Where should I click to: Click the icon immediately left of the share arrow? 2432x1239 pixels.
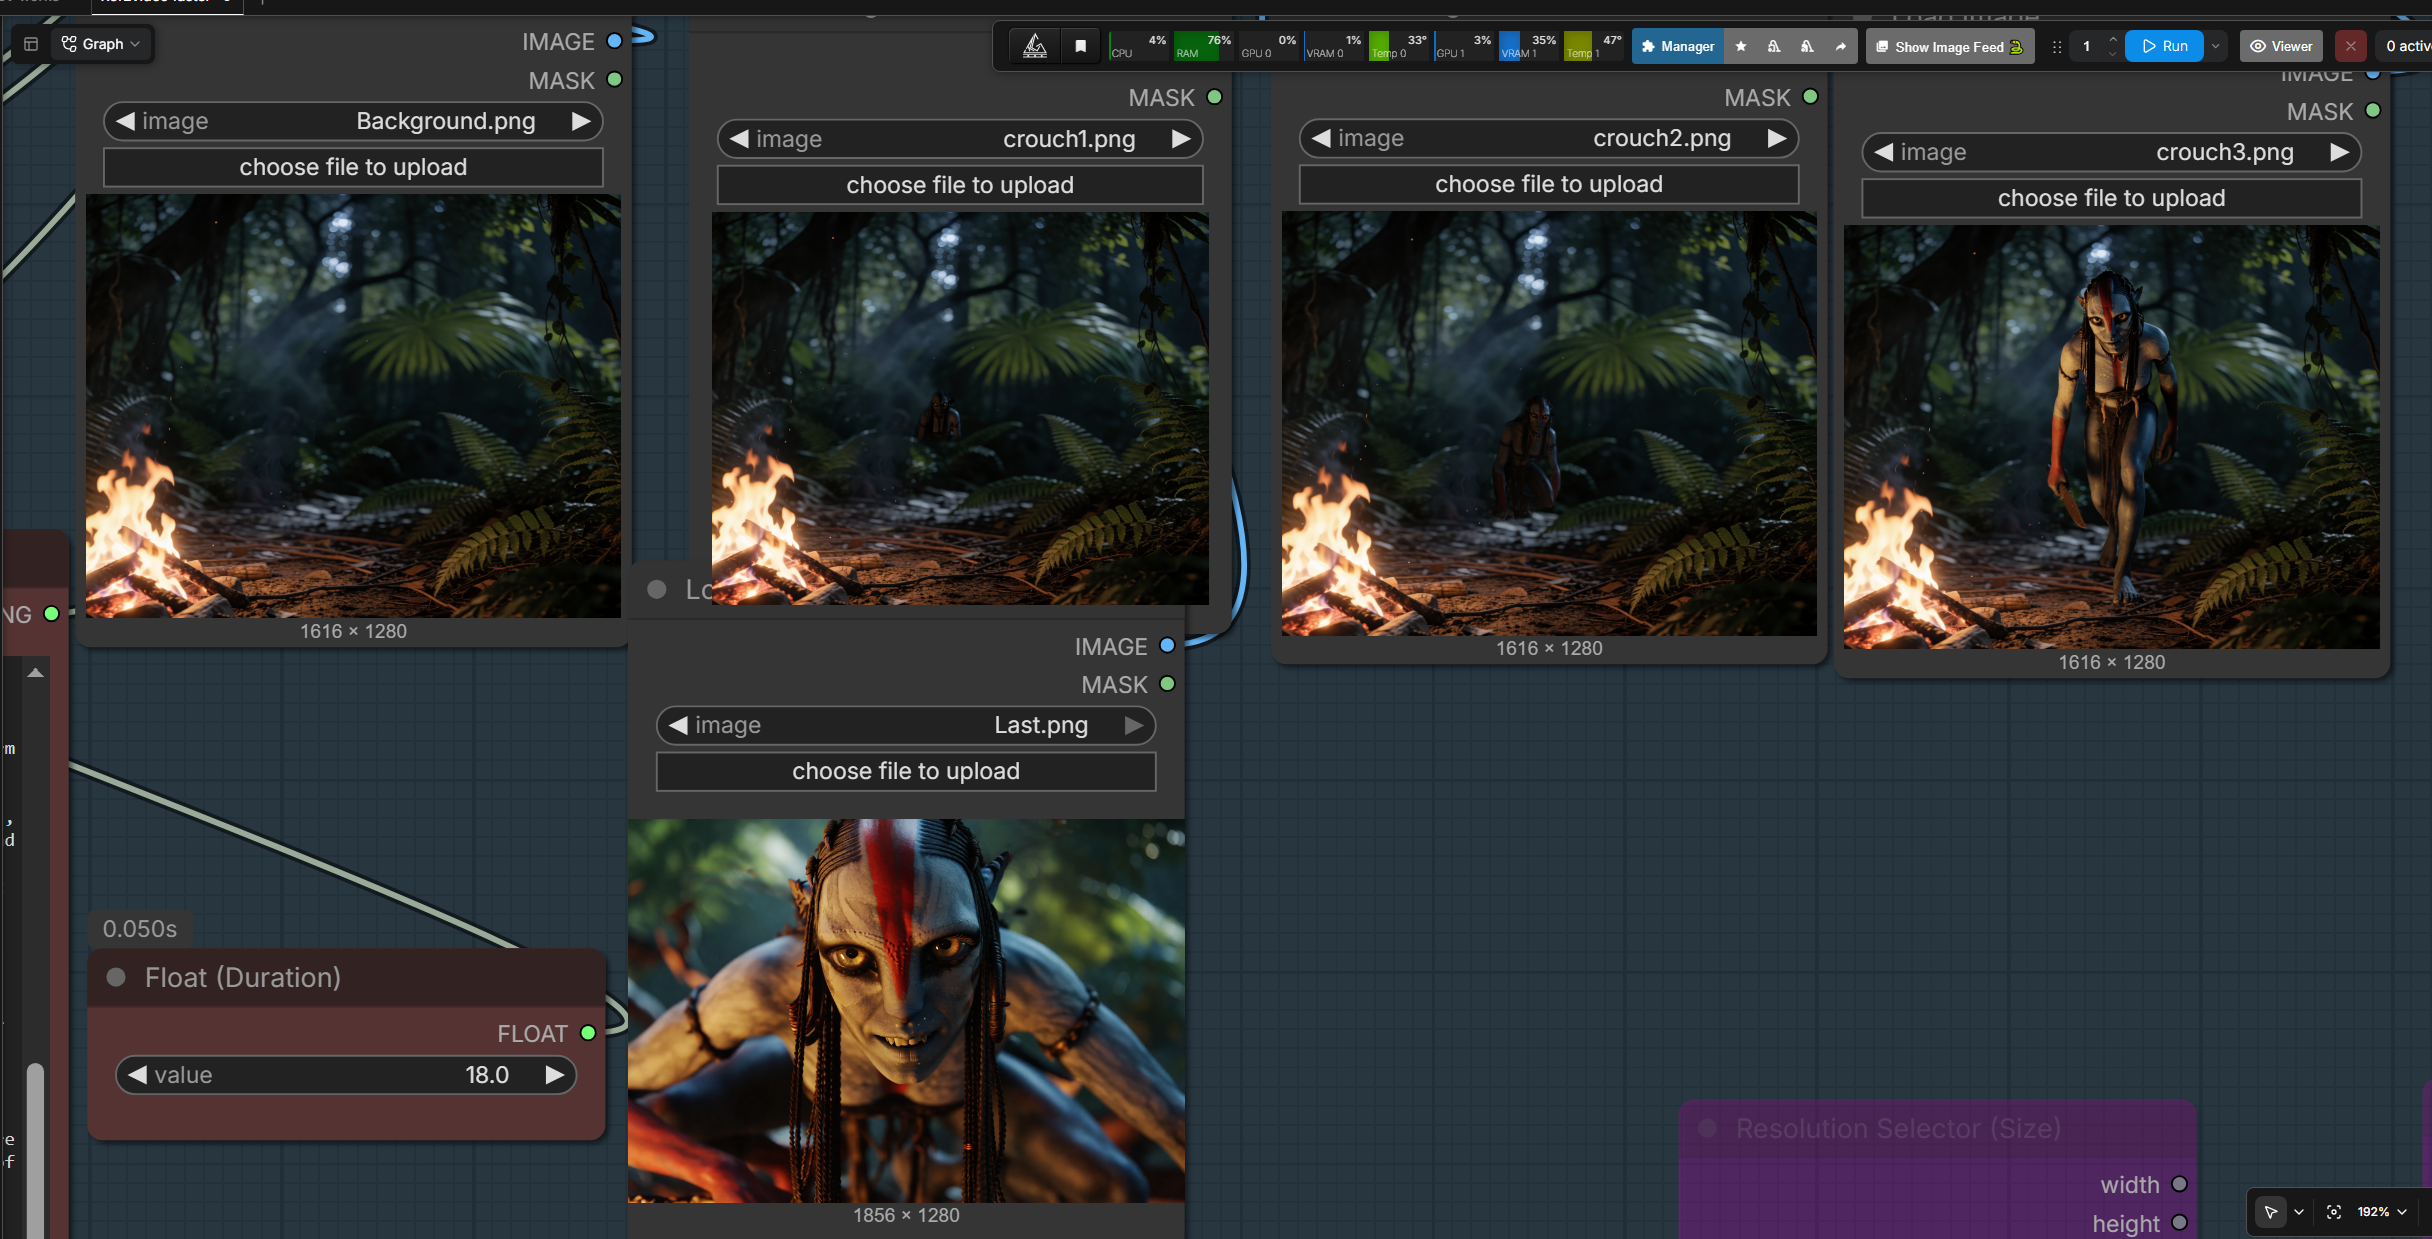tap(1807, 46)
